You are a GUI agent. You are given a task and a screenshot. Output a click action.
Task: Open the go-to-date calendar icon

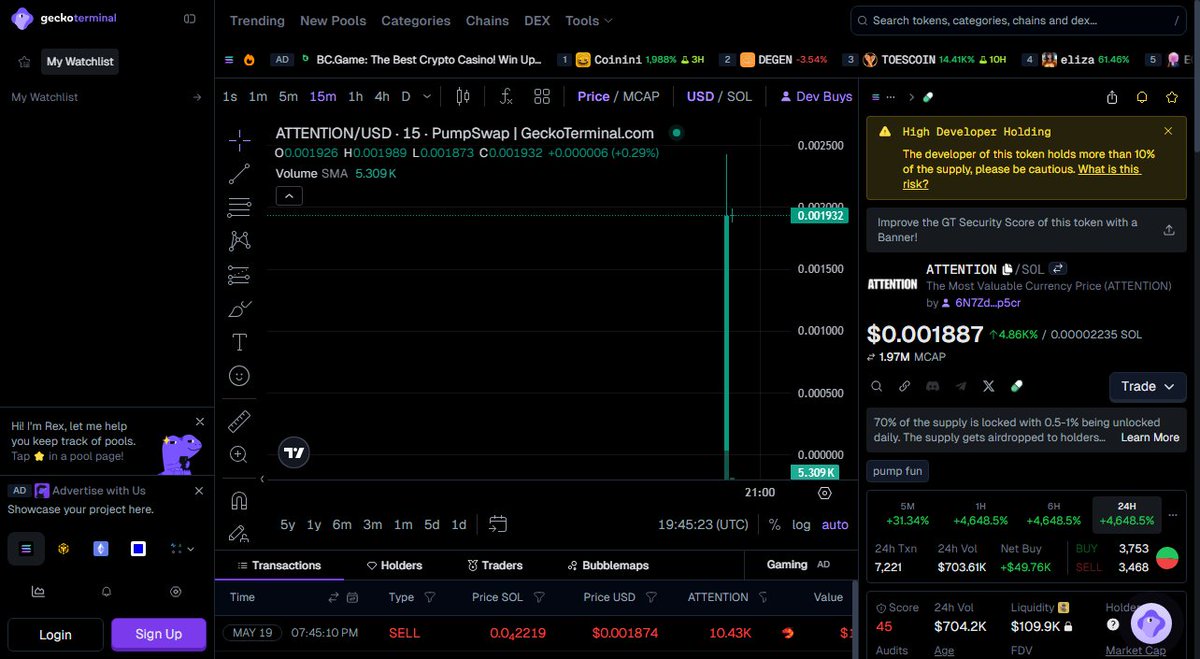(x=498, y=524)
